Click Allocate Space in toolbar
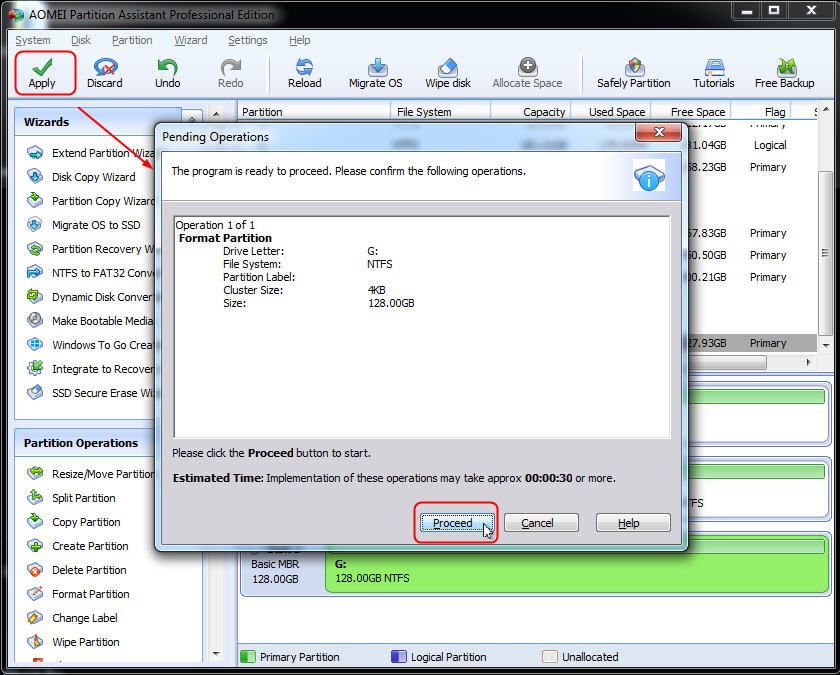The height and width of the screenshot is (675, 840). 527,73
